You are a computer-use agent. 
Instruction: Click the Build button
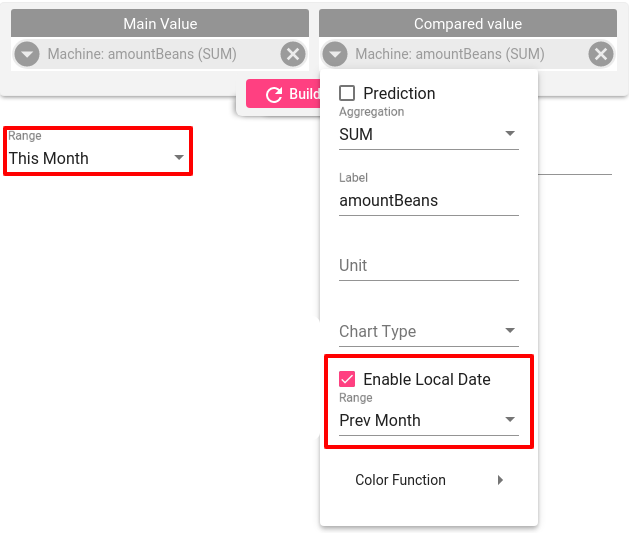(x=283, y=94)
